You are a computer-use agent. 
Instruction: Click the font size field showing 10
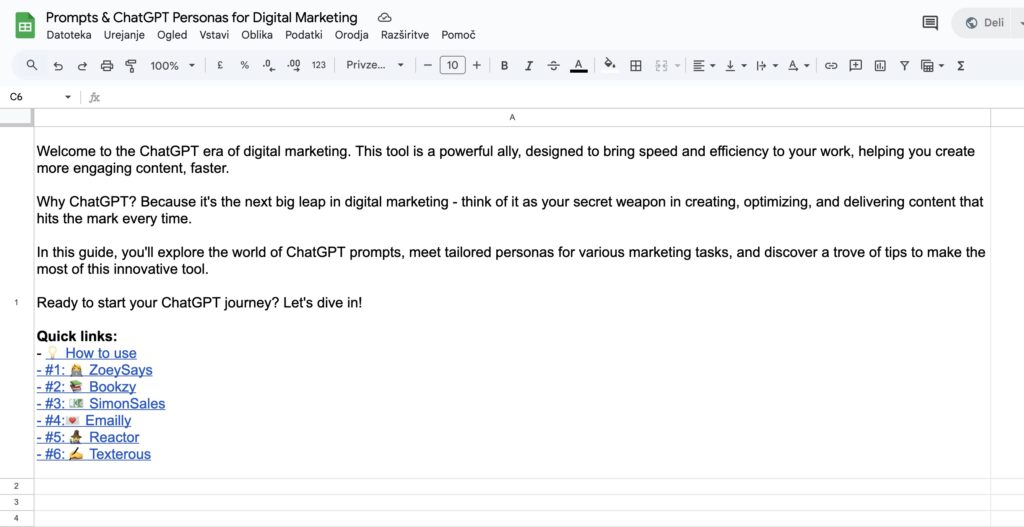click(453, 65)
